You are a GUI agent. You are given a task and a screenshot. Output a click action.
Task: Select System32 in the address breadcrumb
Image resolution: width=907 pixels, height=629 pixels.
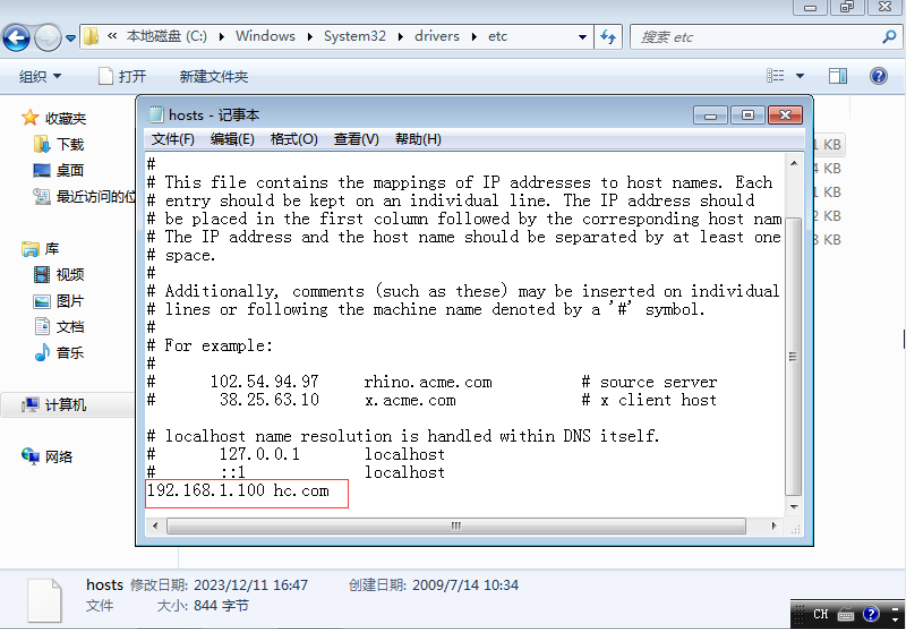tap(354, 36)
